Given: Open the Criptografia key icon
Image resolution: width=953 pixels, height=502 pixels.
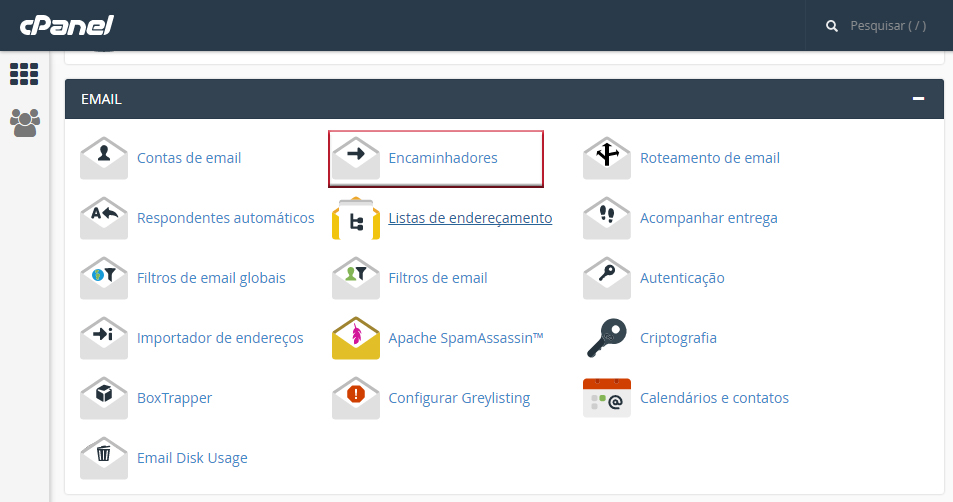Looking at the screenshot, I should tap(607, 338).
